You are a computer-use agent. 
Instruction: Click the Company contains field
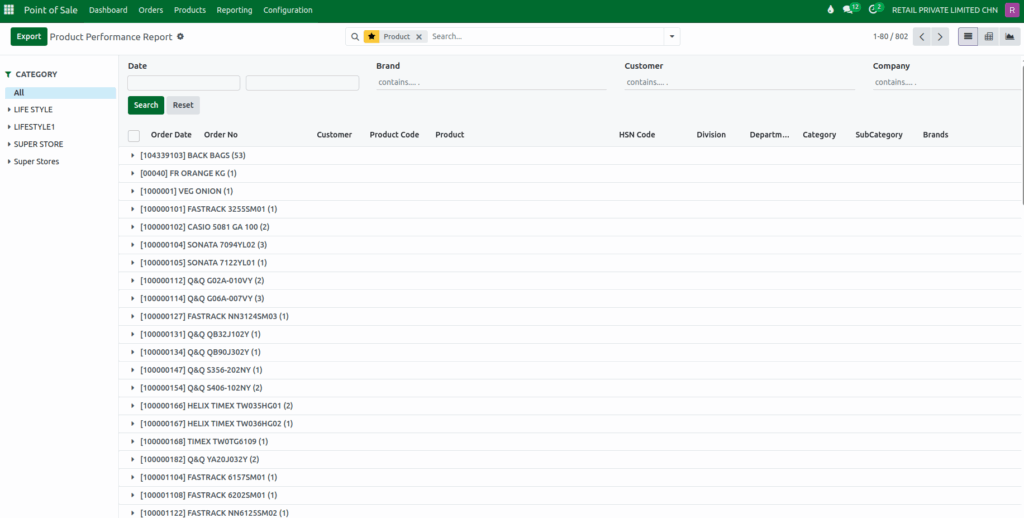coord(947,82)
